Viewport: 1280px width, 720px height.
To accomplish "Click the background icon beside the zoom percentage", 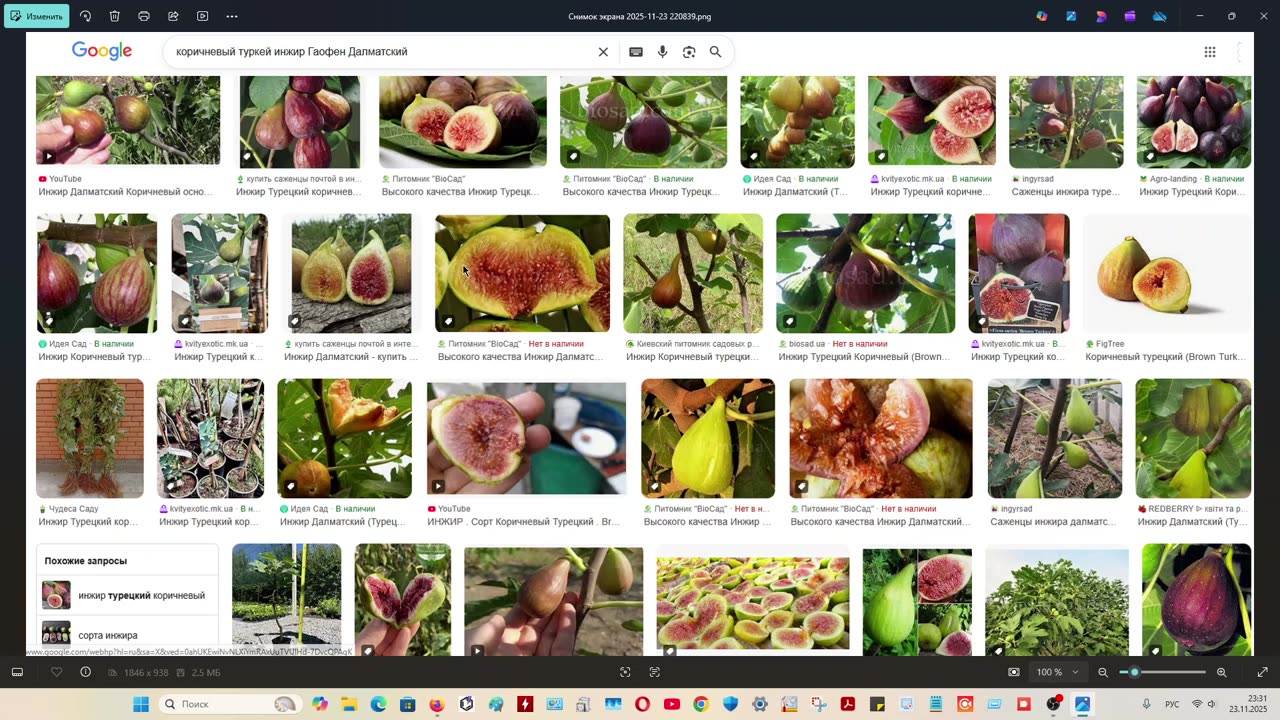I will coord(1014,672).
